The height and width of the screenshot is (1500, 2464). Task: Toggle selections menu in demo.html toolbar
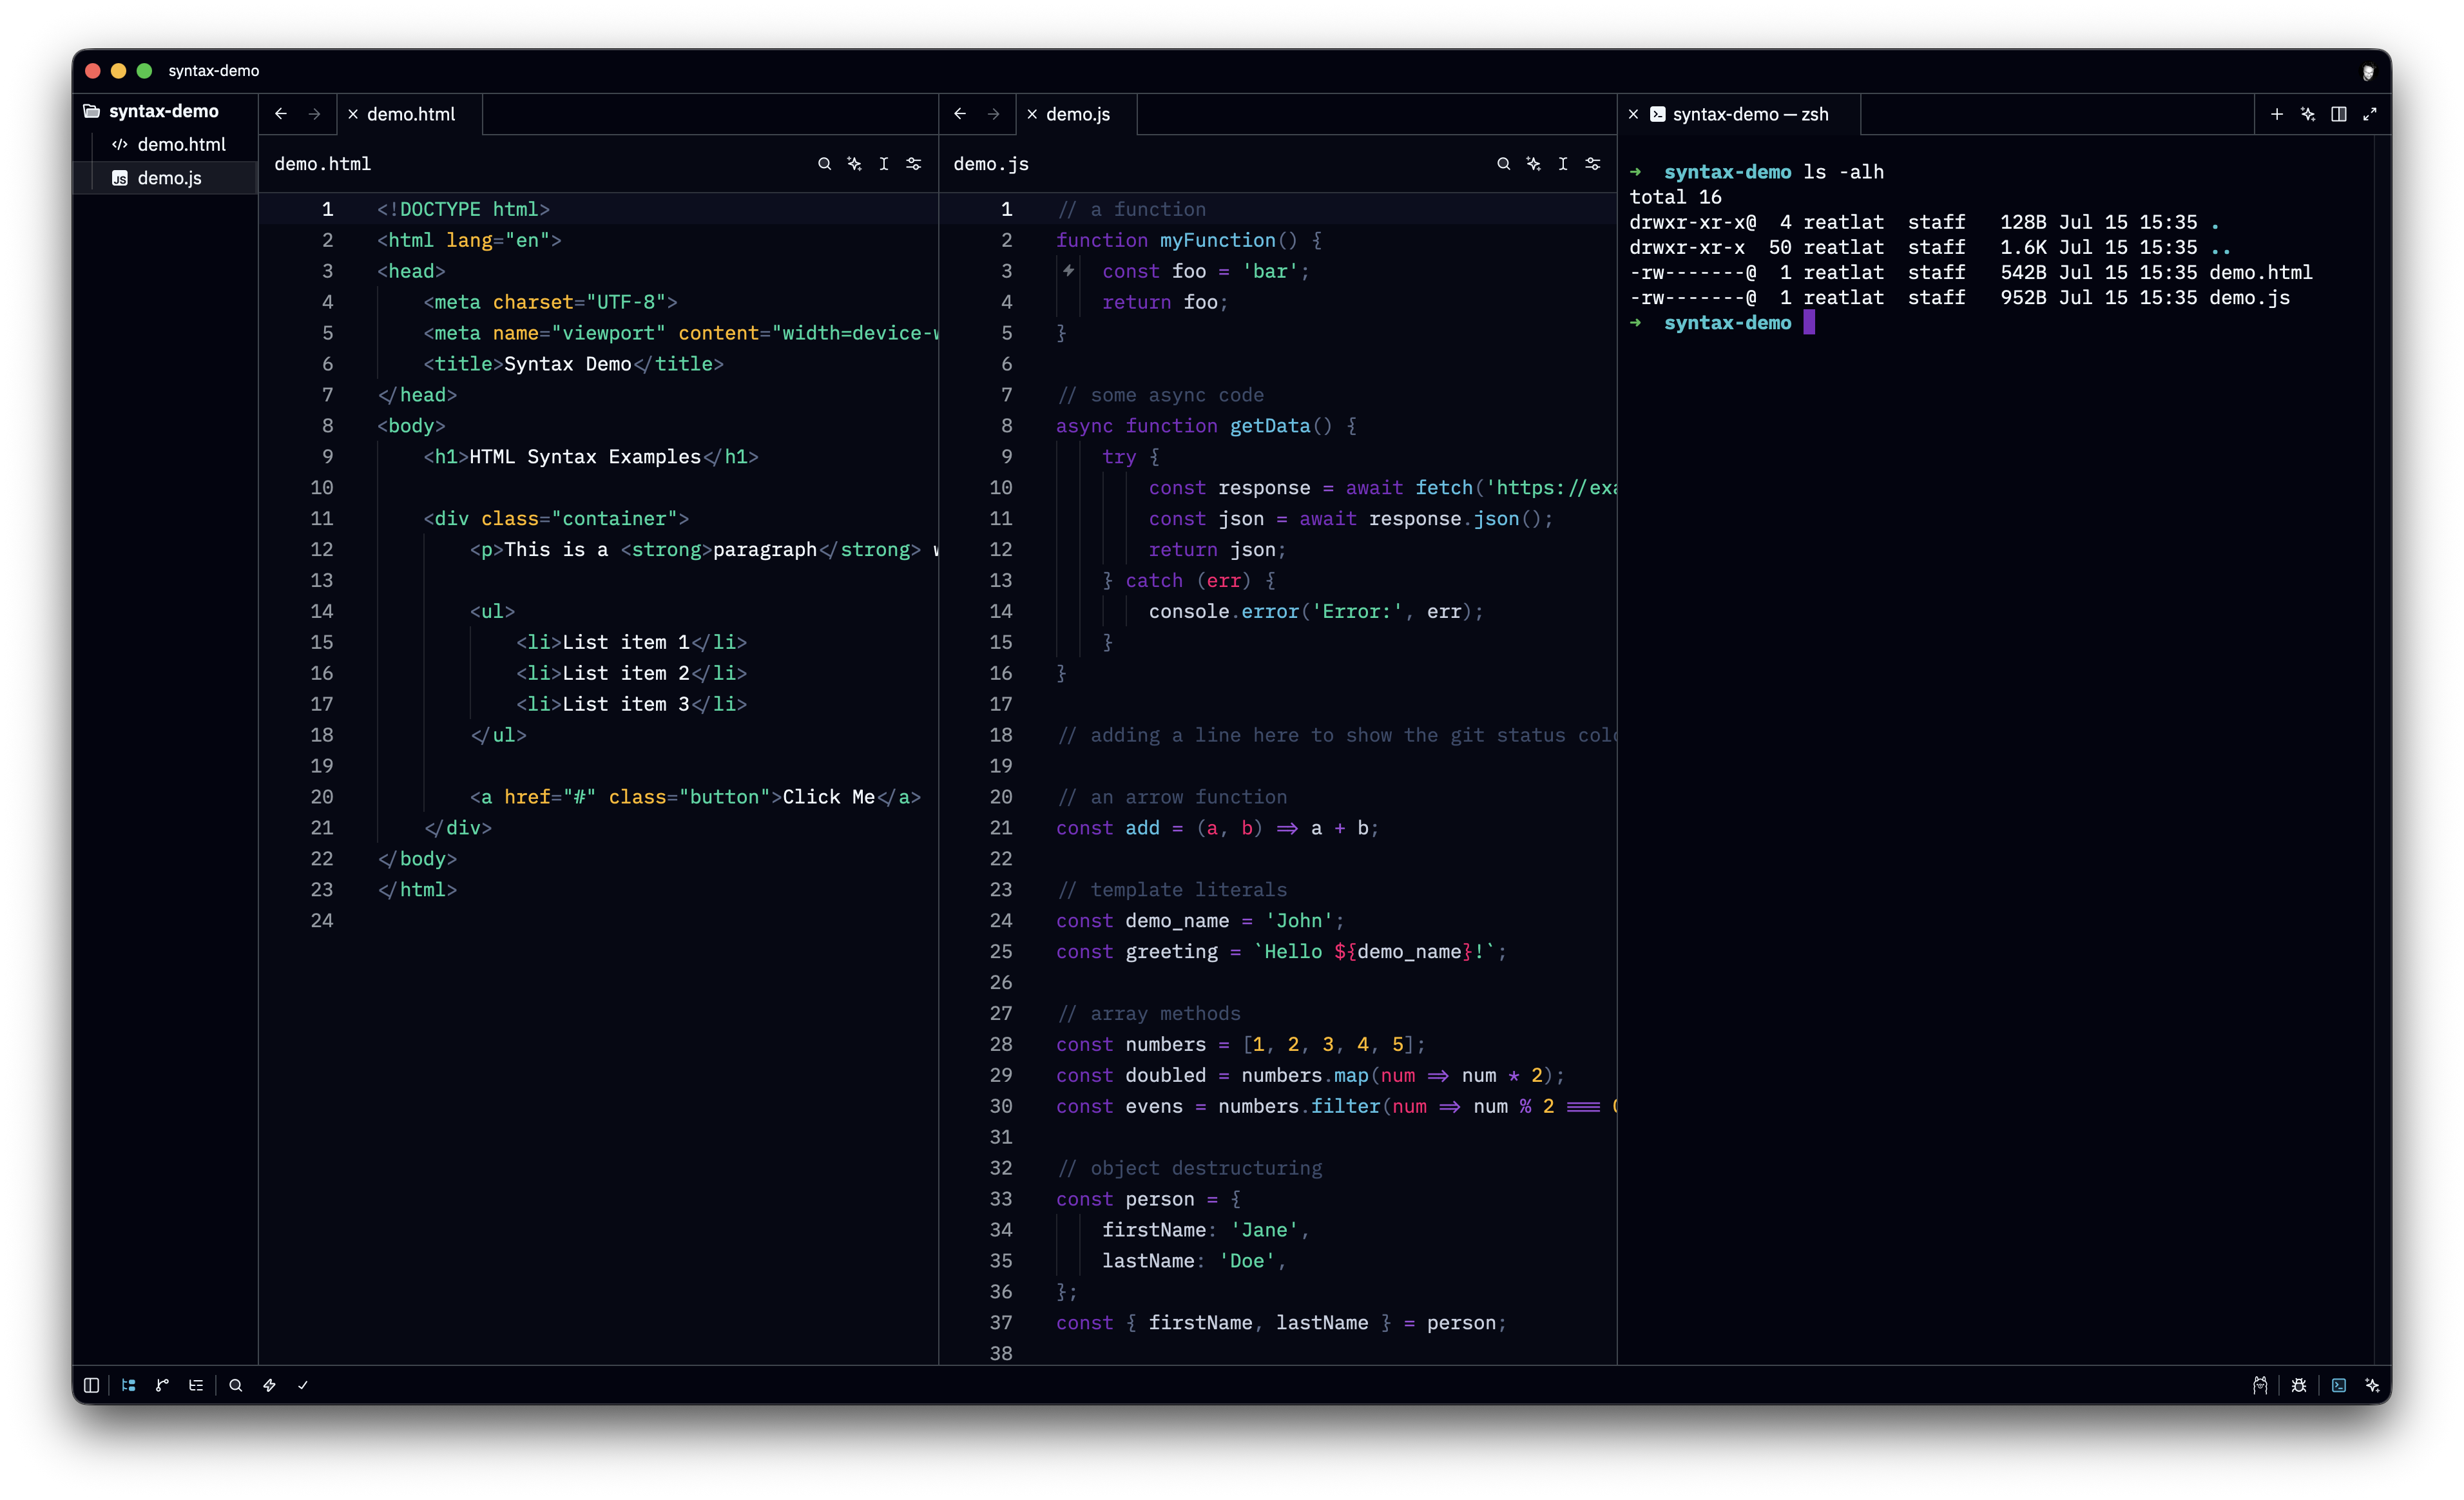coord(884,163)
